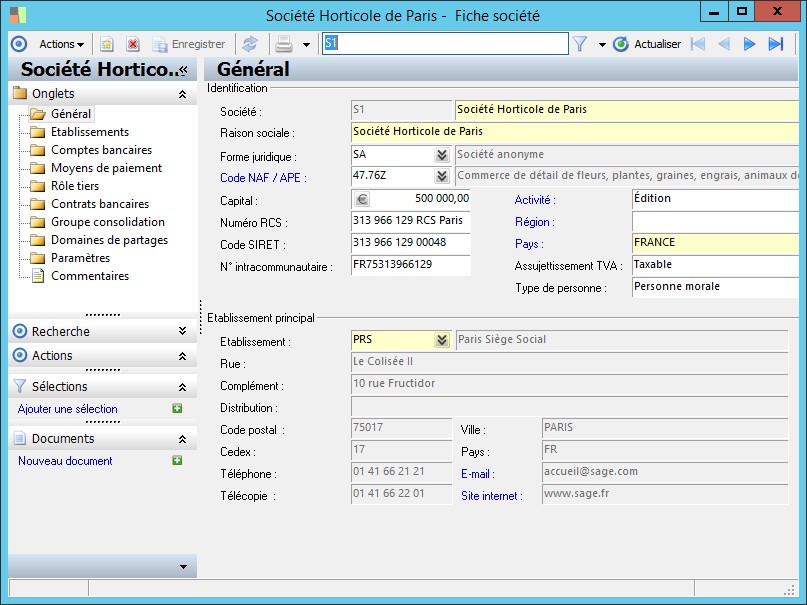Collapse the Onglets panel
Image resolution: width=807 pixels, height=605 pixels.
tap(181, 94)
